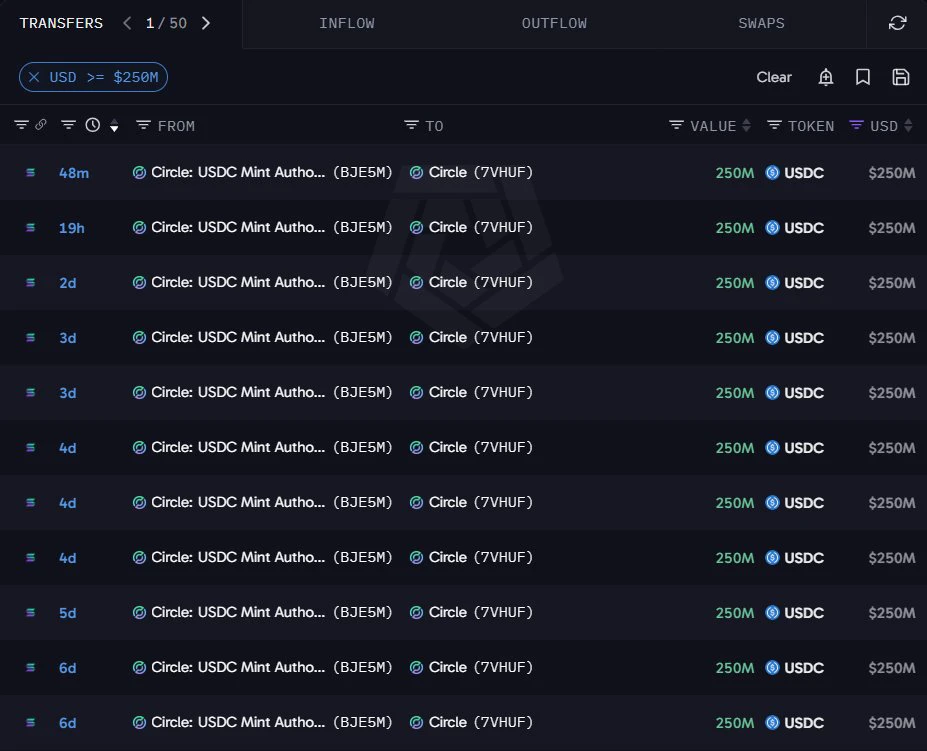Open the 5d transfer timestamp link
This screenshot has width=927, height=751.
67,613
